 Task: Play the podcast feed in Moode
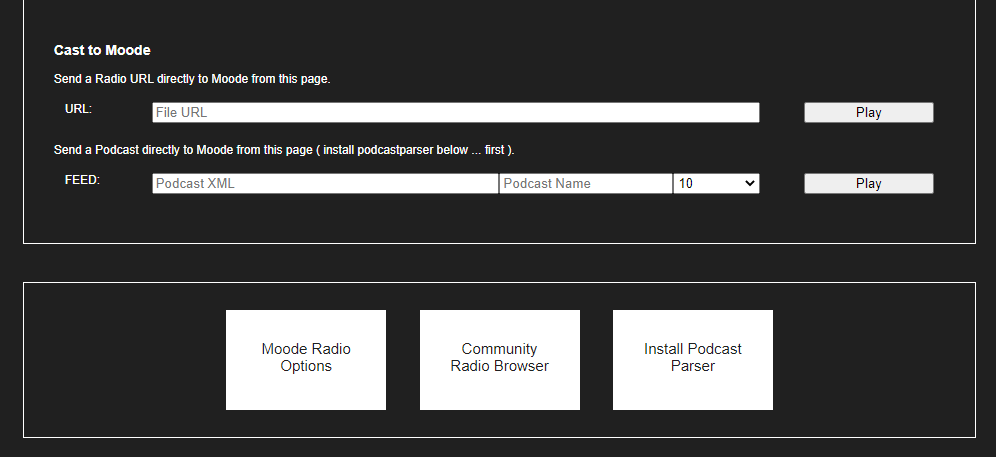tap(868, 184)
